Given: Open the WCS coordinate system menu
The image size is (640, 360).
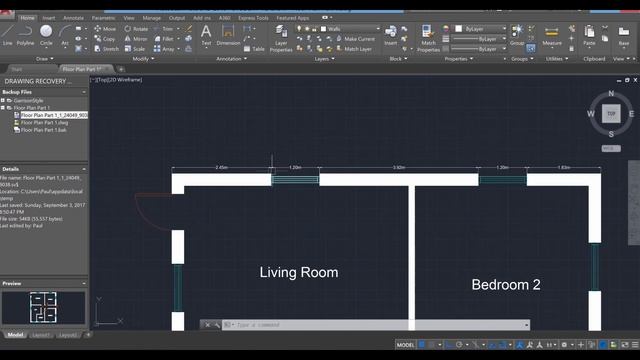Looking at the screenshot, I should (611, 149).
